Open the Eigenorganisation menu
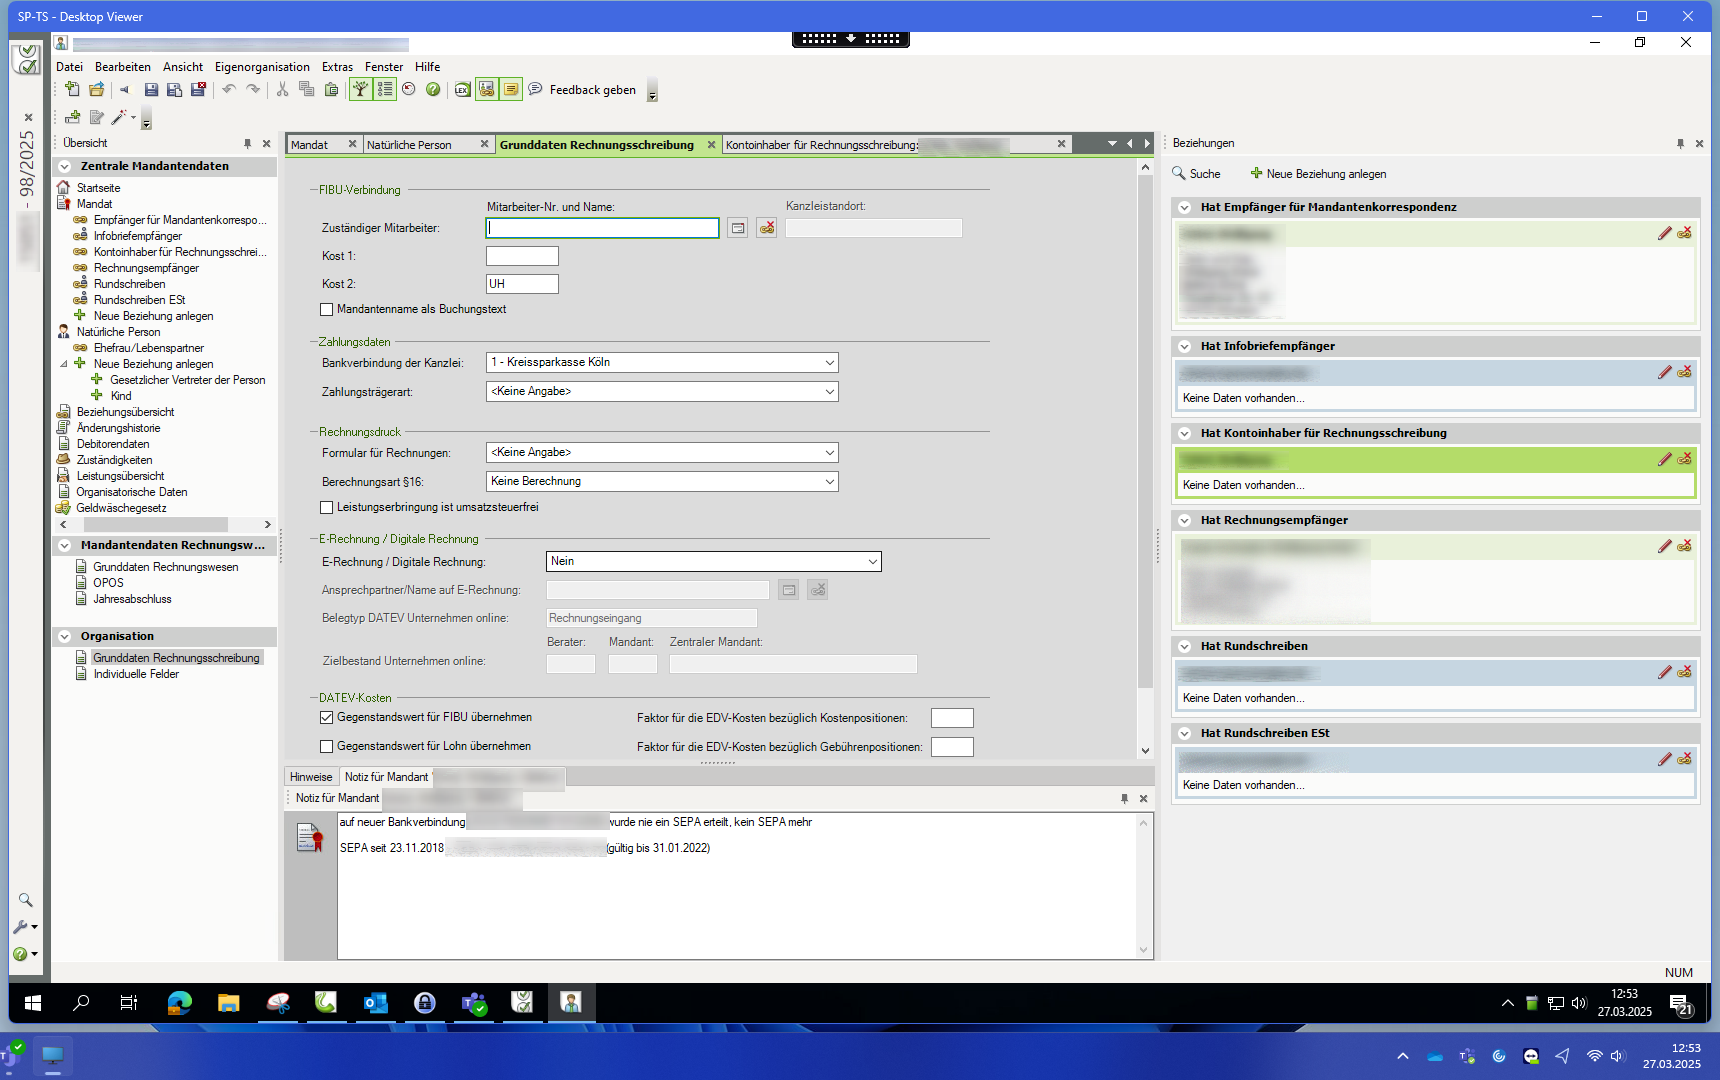Image resolution: width=1720 pixels, height=1080 pixels. [x=262, y=67]
